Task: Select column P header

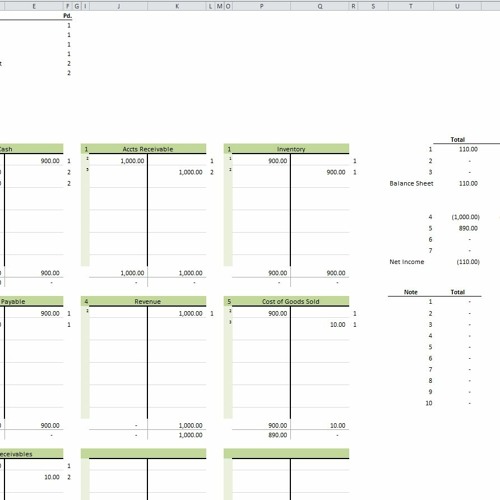Action: pyautogui.click(x=261, y=6)
